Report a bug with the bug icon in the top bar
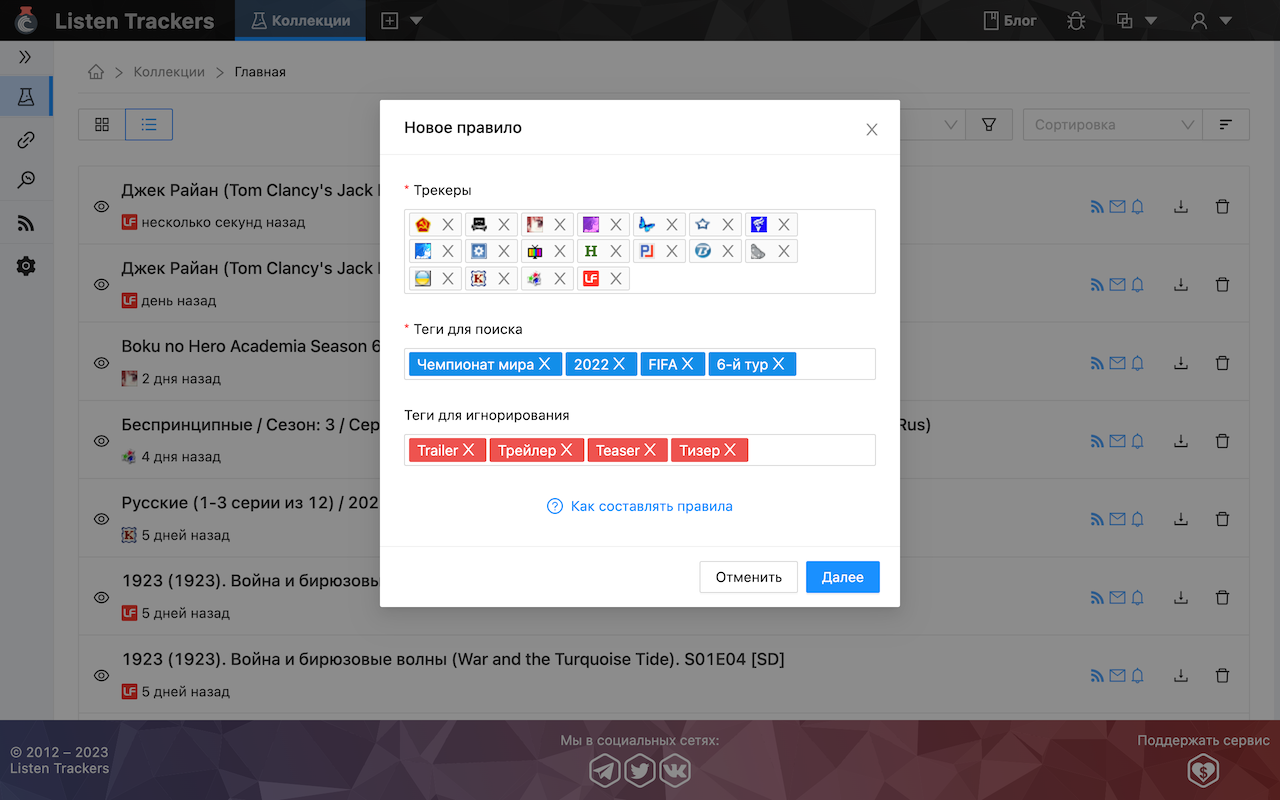Image resolution: width=1280 pixels, height=800 pixels. [1076, 20]
